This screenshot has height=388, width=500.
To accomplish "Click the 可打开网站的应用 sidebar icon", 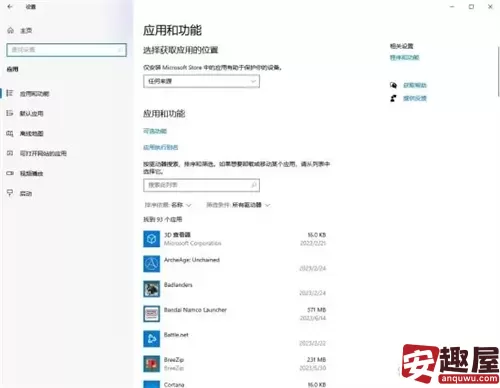I will 10,153.
